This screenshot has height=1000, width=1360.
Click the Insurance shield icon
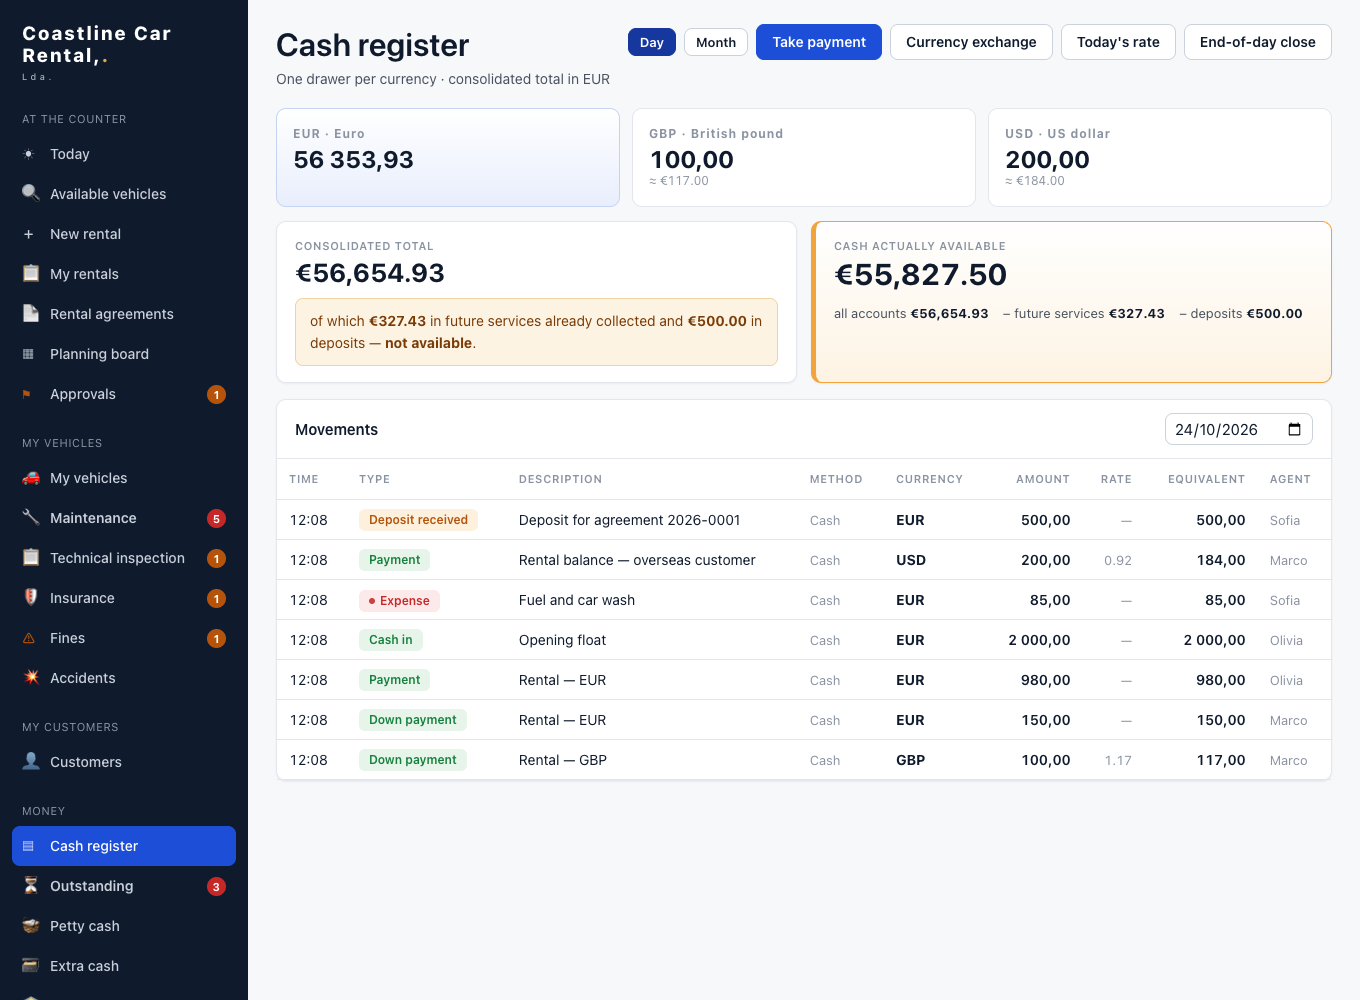click(31, 597)
